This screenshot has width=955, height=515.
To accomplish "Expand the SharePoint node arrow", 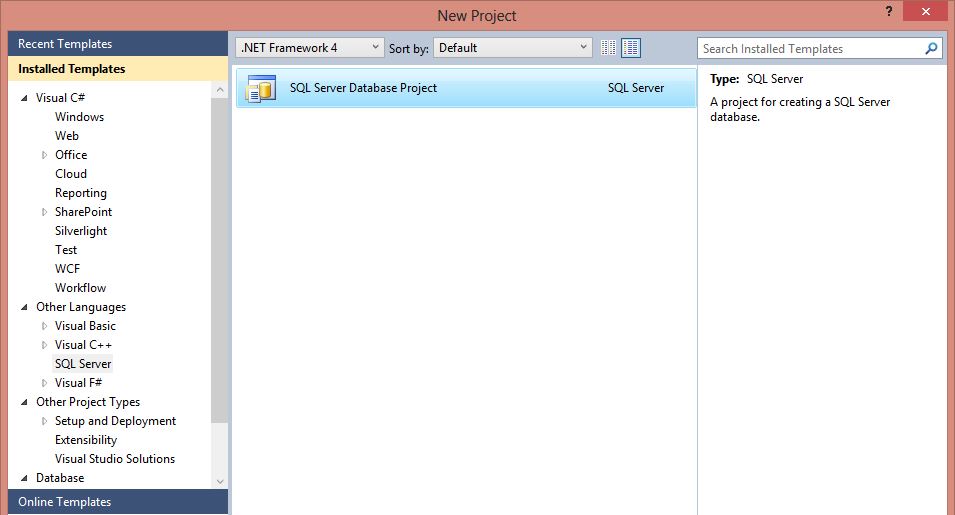I will [x=44, y=212].
